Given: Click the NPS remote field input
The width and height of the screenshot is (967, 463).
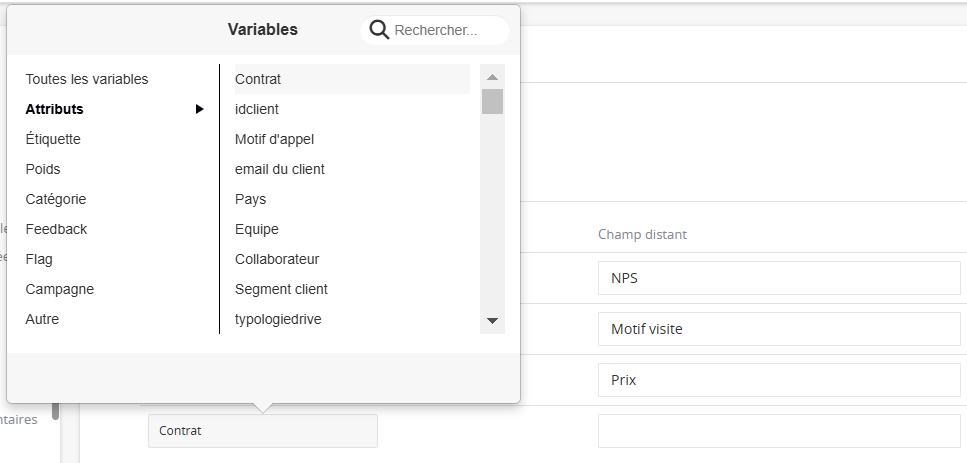Looking at the screenshot, I should (x=780, y=278).
